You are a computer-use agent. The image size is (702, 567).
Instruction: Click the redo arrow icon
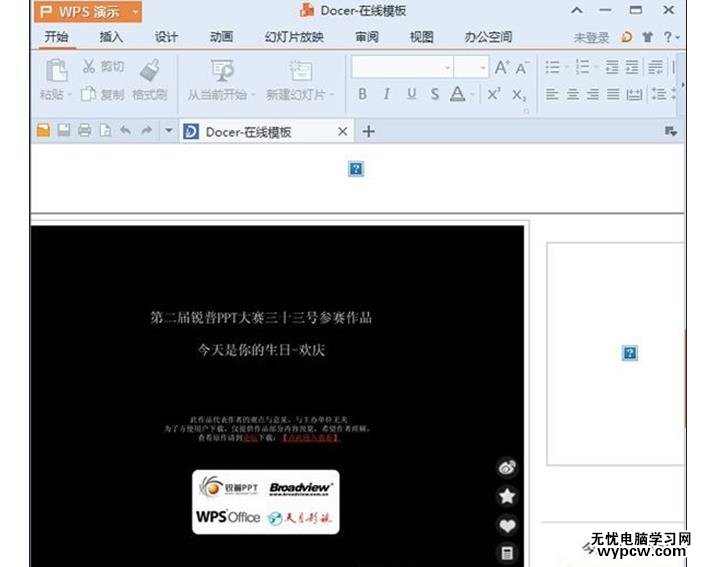pyautogui.click(x=146, y=130)
